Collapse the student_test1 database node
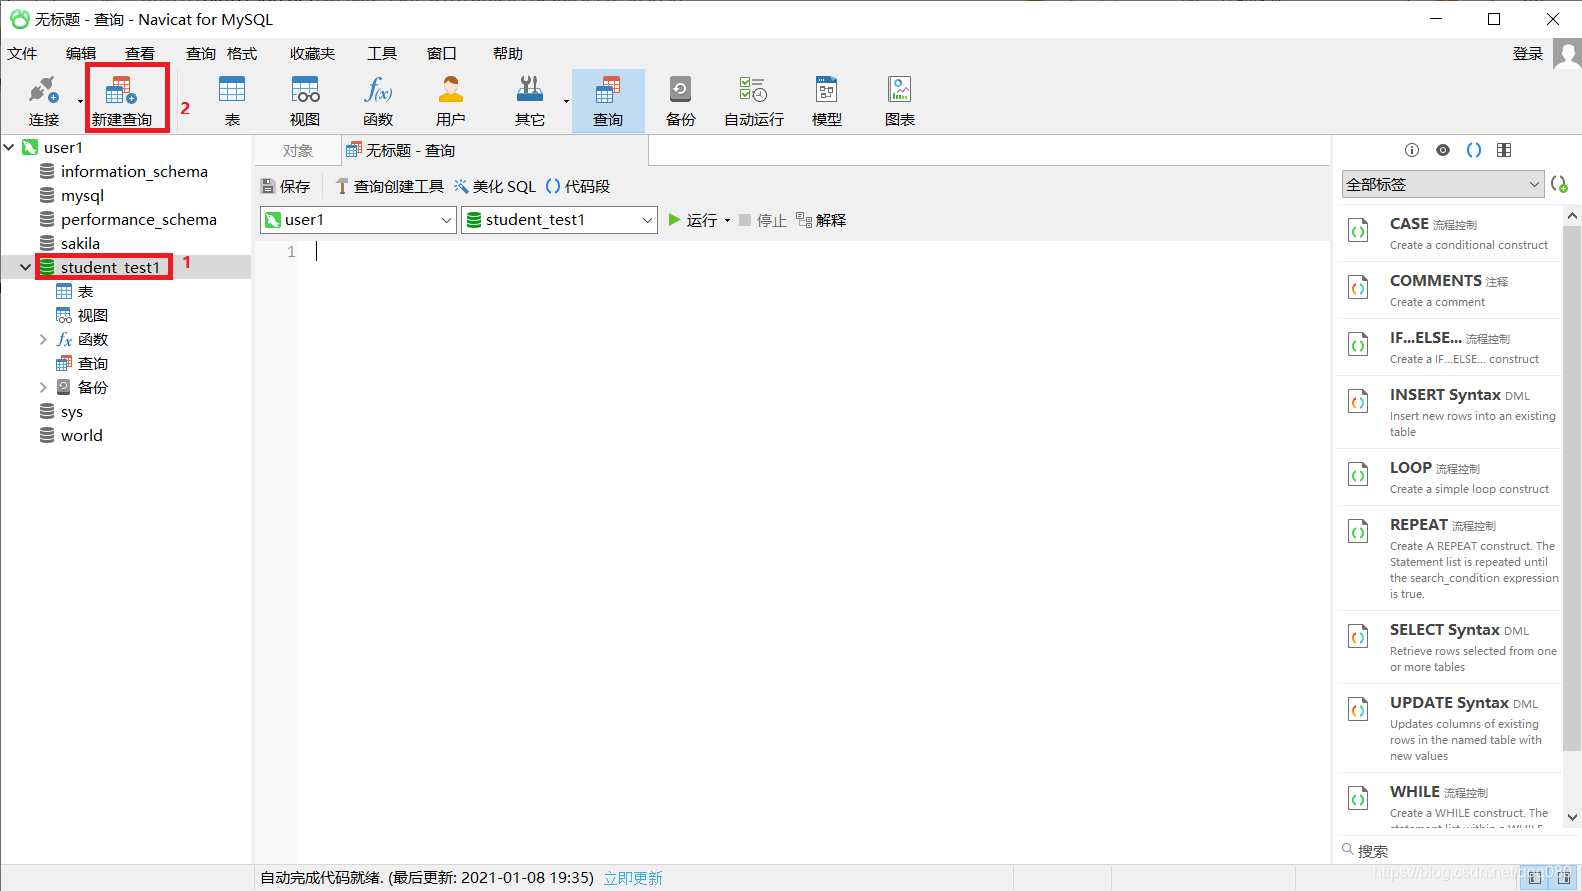This screenshot has height=891, width=1582. pyautogui.click(x=26, y=267)
